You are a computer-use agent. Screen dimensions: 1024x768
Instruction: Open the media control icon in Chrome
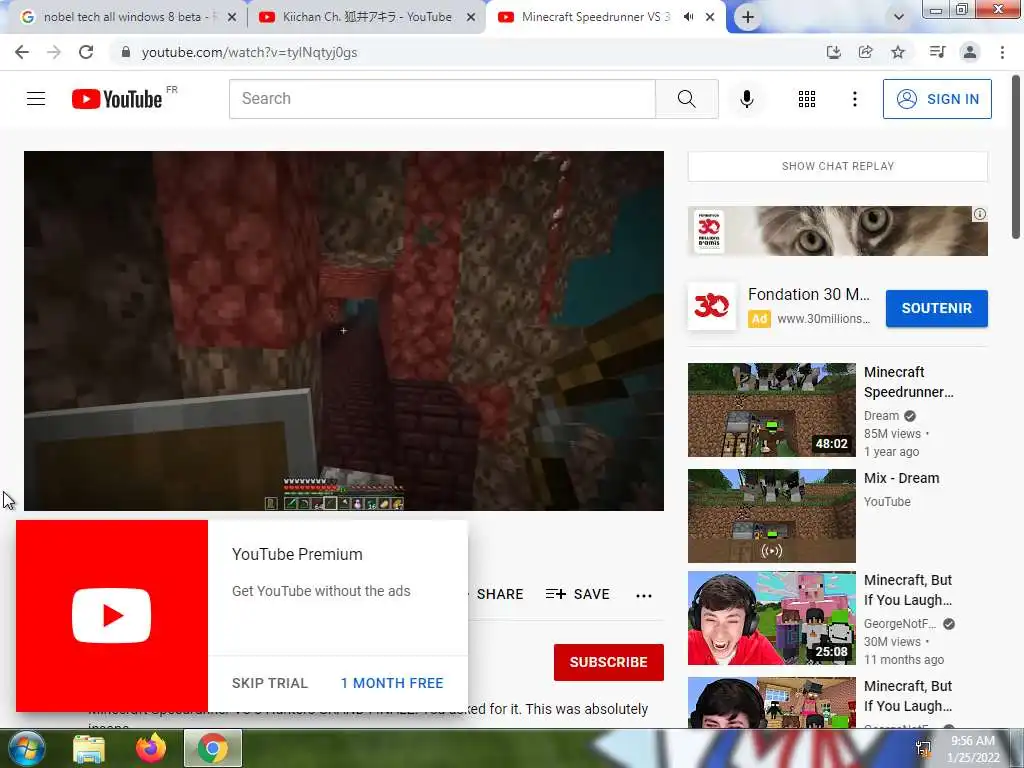pyautogui.click(x=937, y=52)
